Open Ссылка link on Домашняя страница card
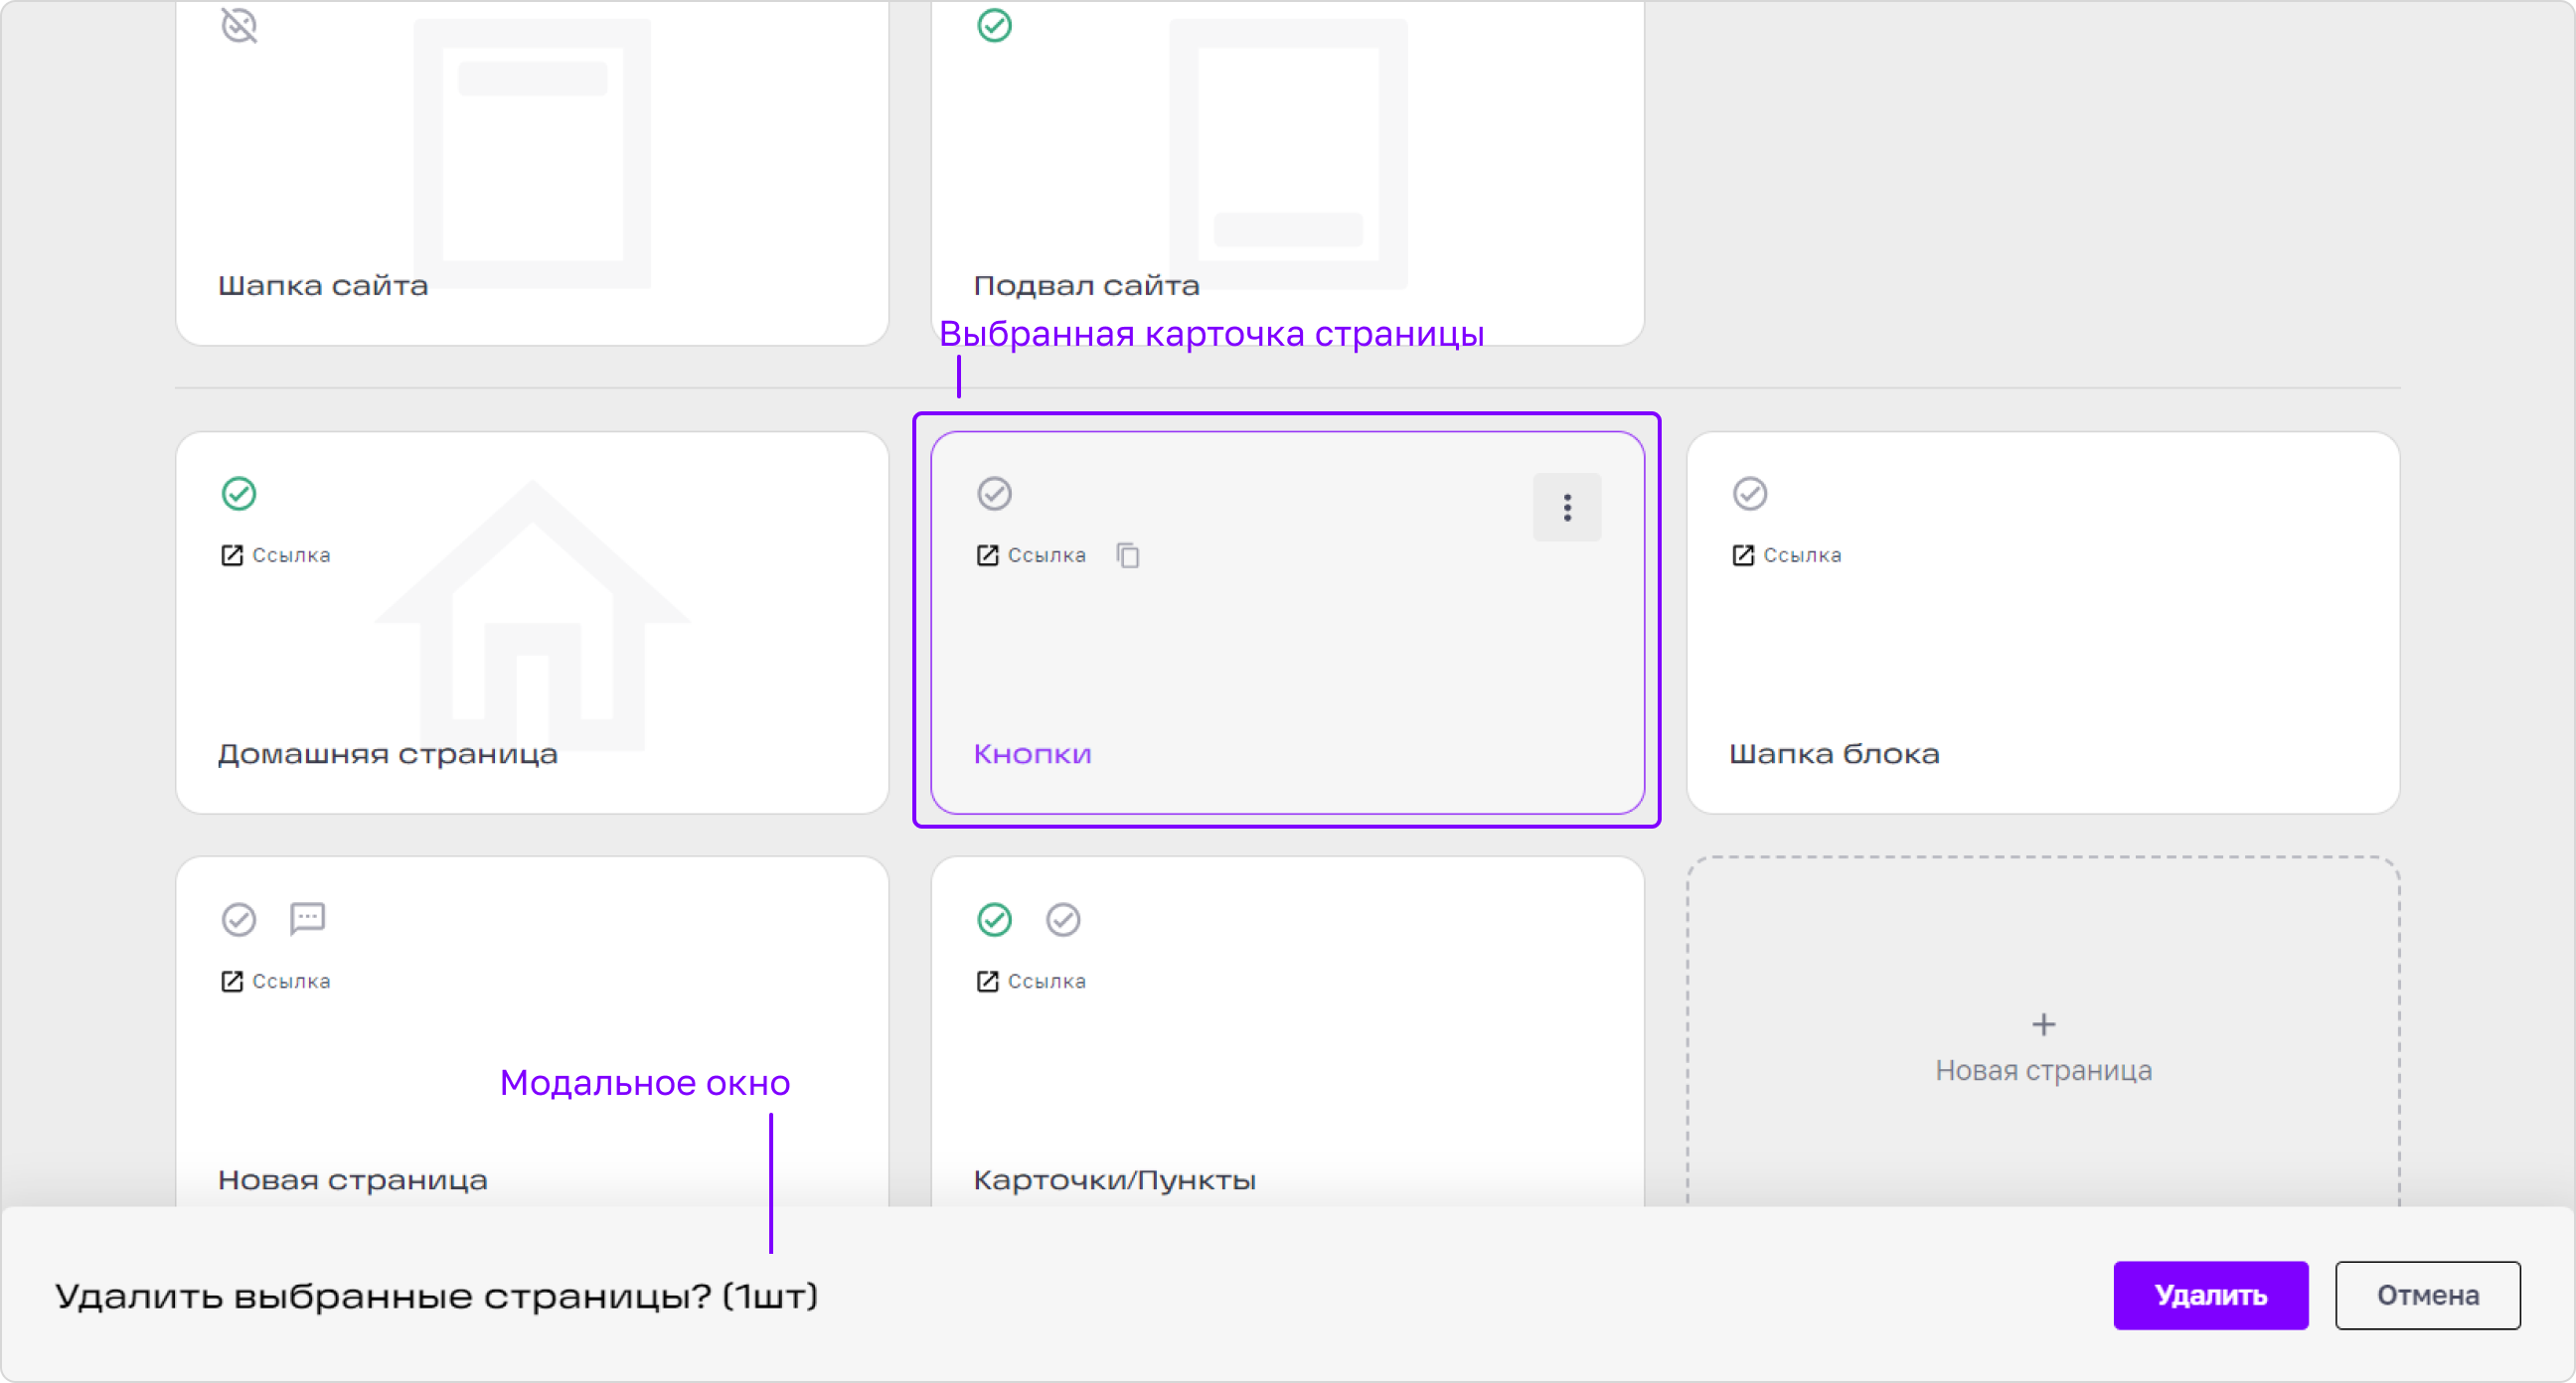The height and width of the screenshot is (1383, 2576). 275,555
